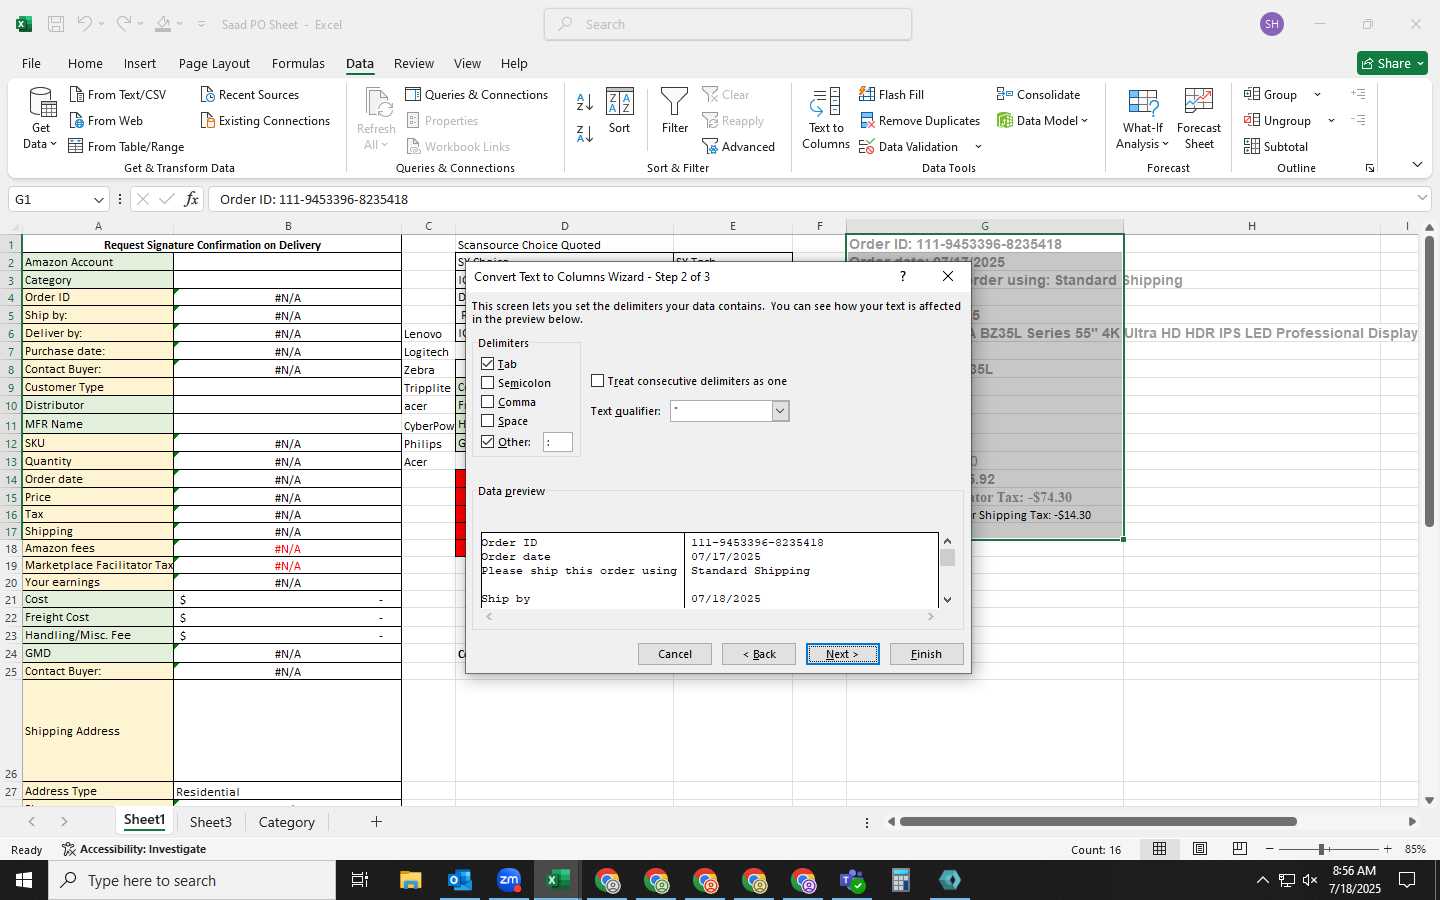Open the Share dropdown
The height and width of the screenshot is (900, 1440).
point(1392,63)
